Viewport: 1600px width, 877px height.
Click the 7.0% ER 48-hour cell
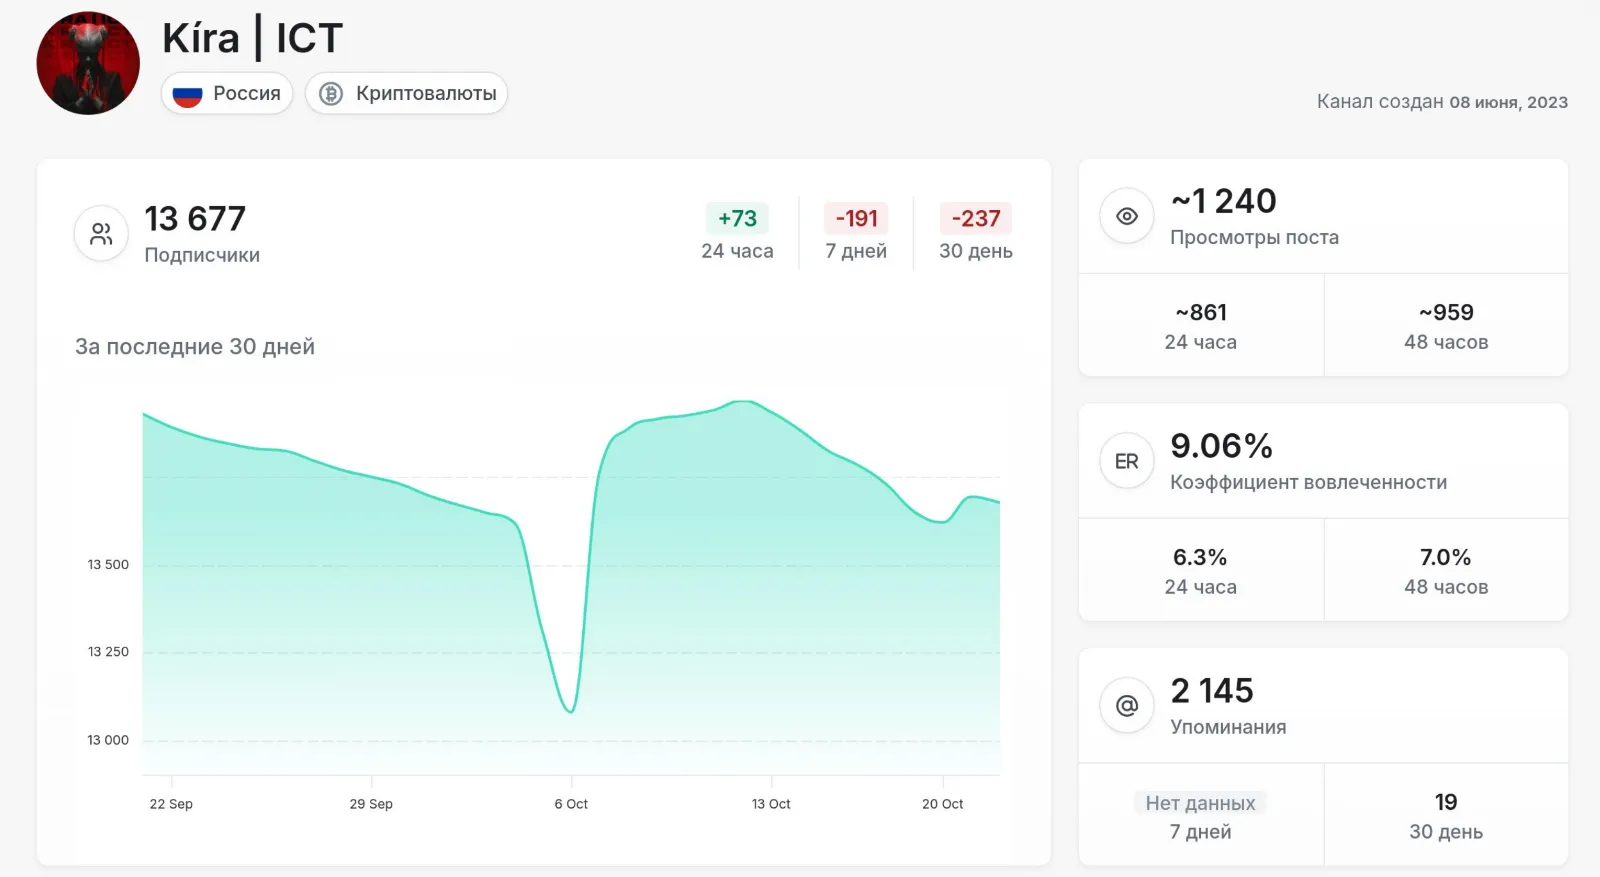click(x=1446, y=571)
